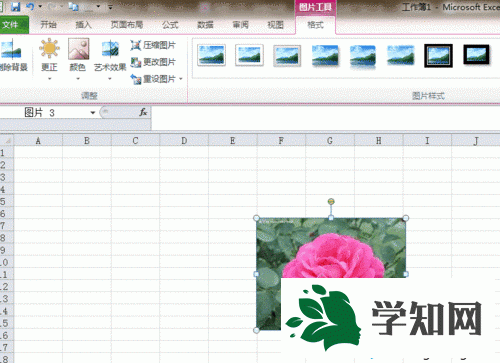Click the green rotation handle above picture
Screen dimensions: 500x363
click(331, 201)
